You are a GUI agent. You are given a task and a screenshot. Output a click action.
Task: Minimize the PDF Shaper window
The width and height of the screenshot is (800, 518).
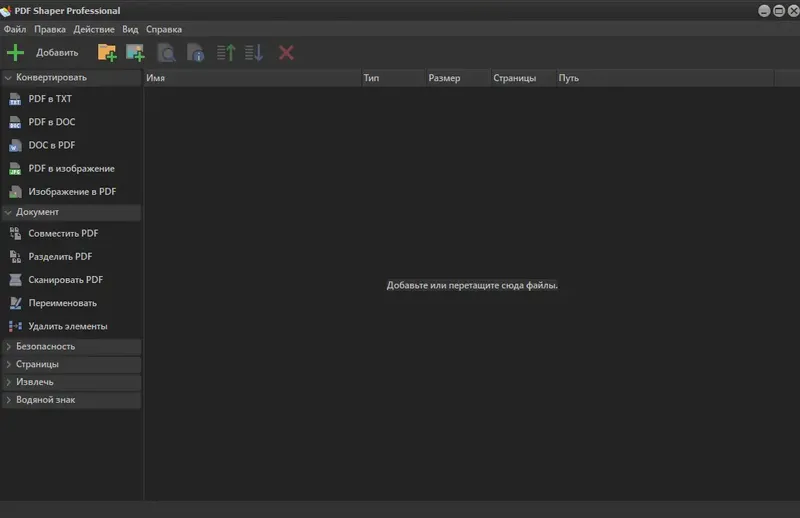tap(764, 11)
